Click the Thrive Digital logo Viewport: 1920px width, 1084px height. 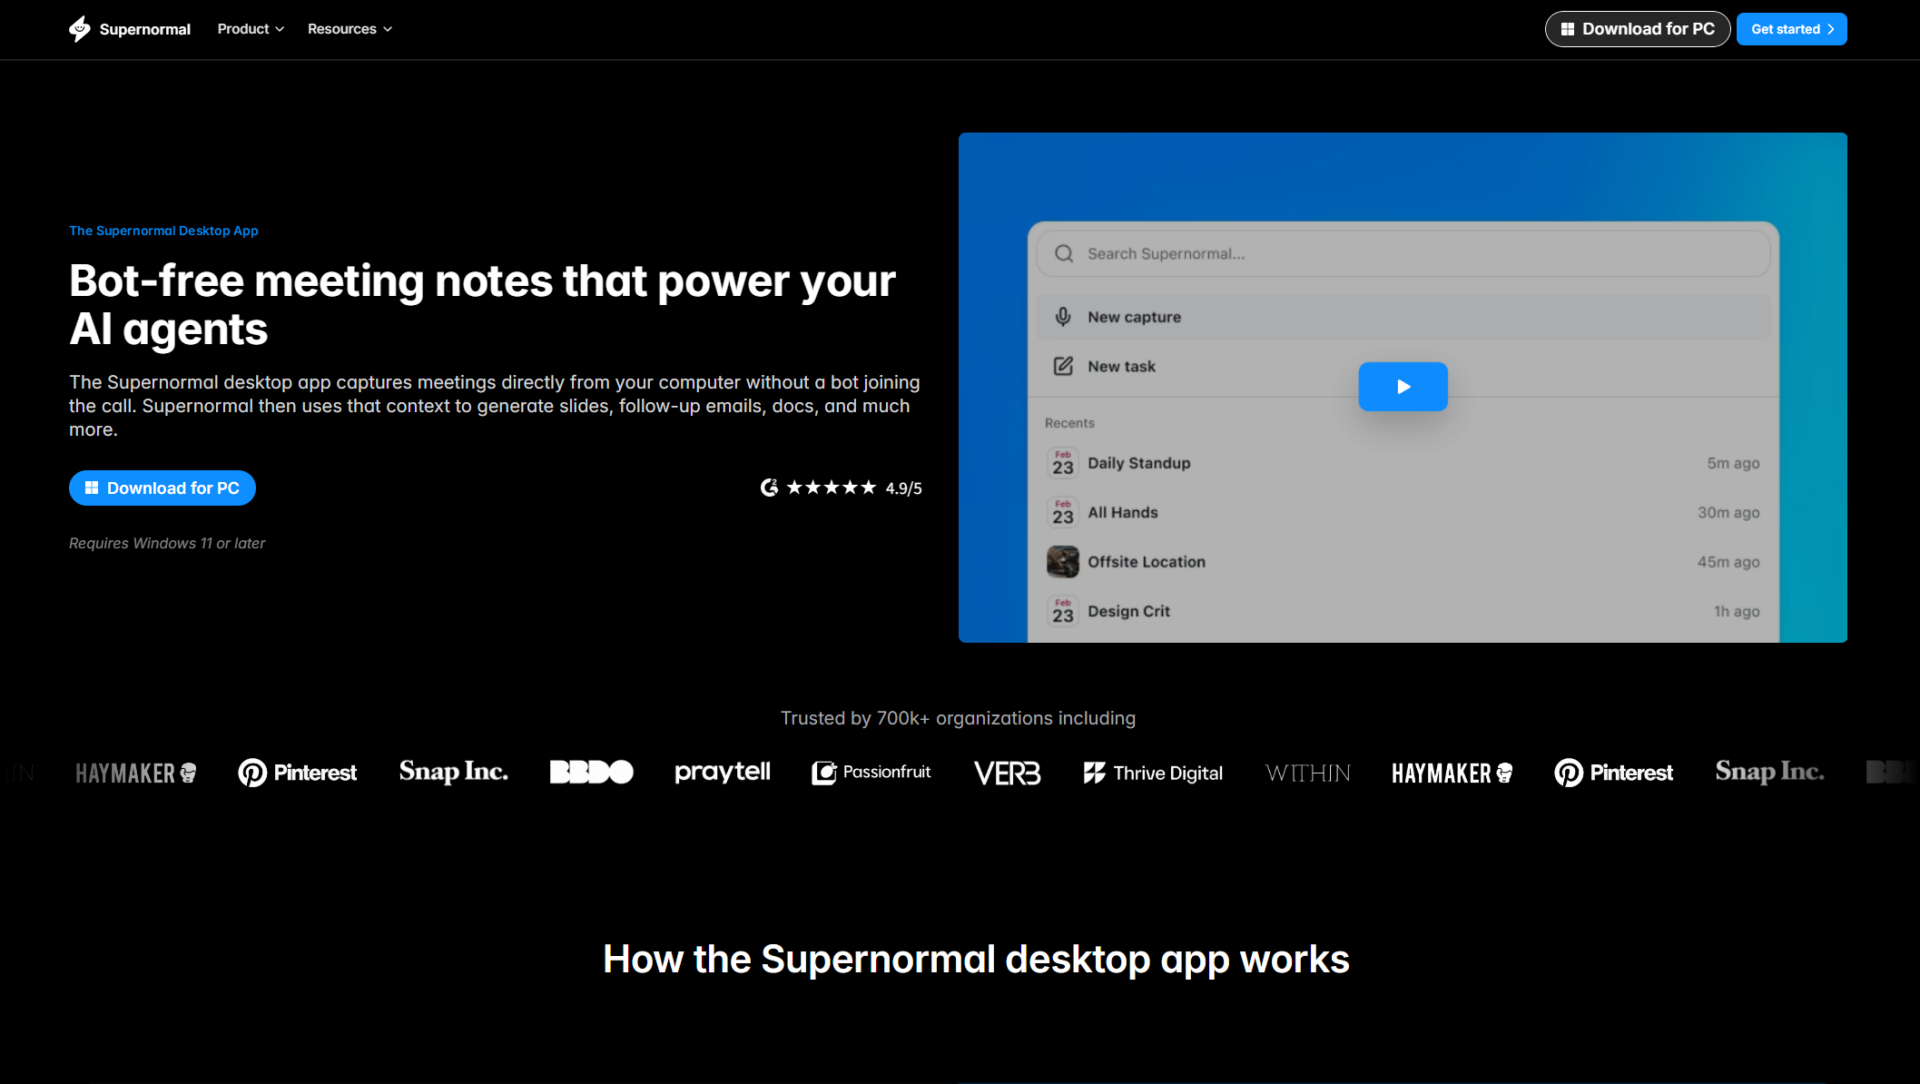1152,772
